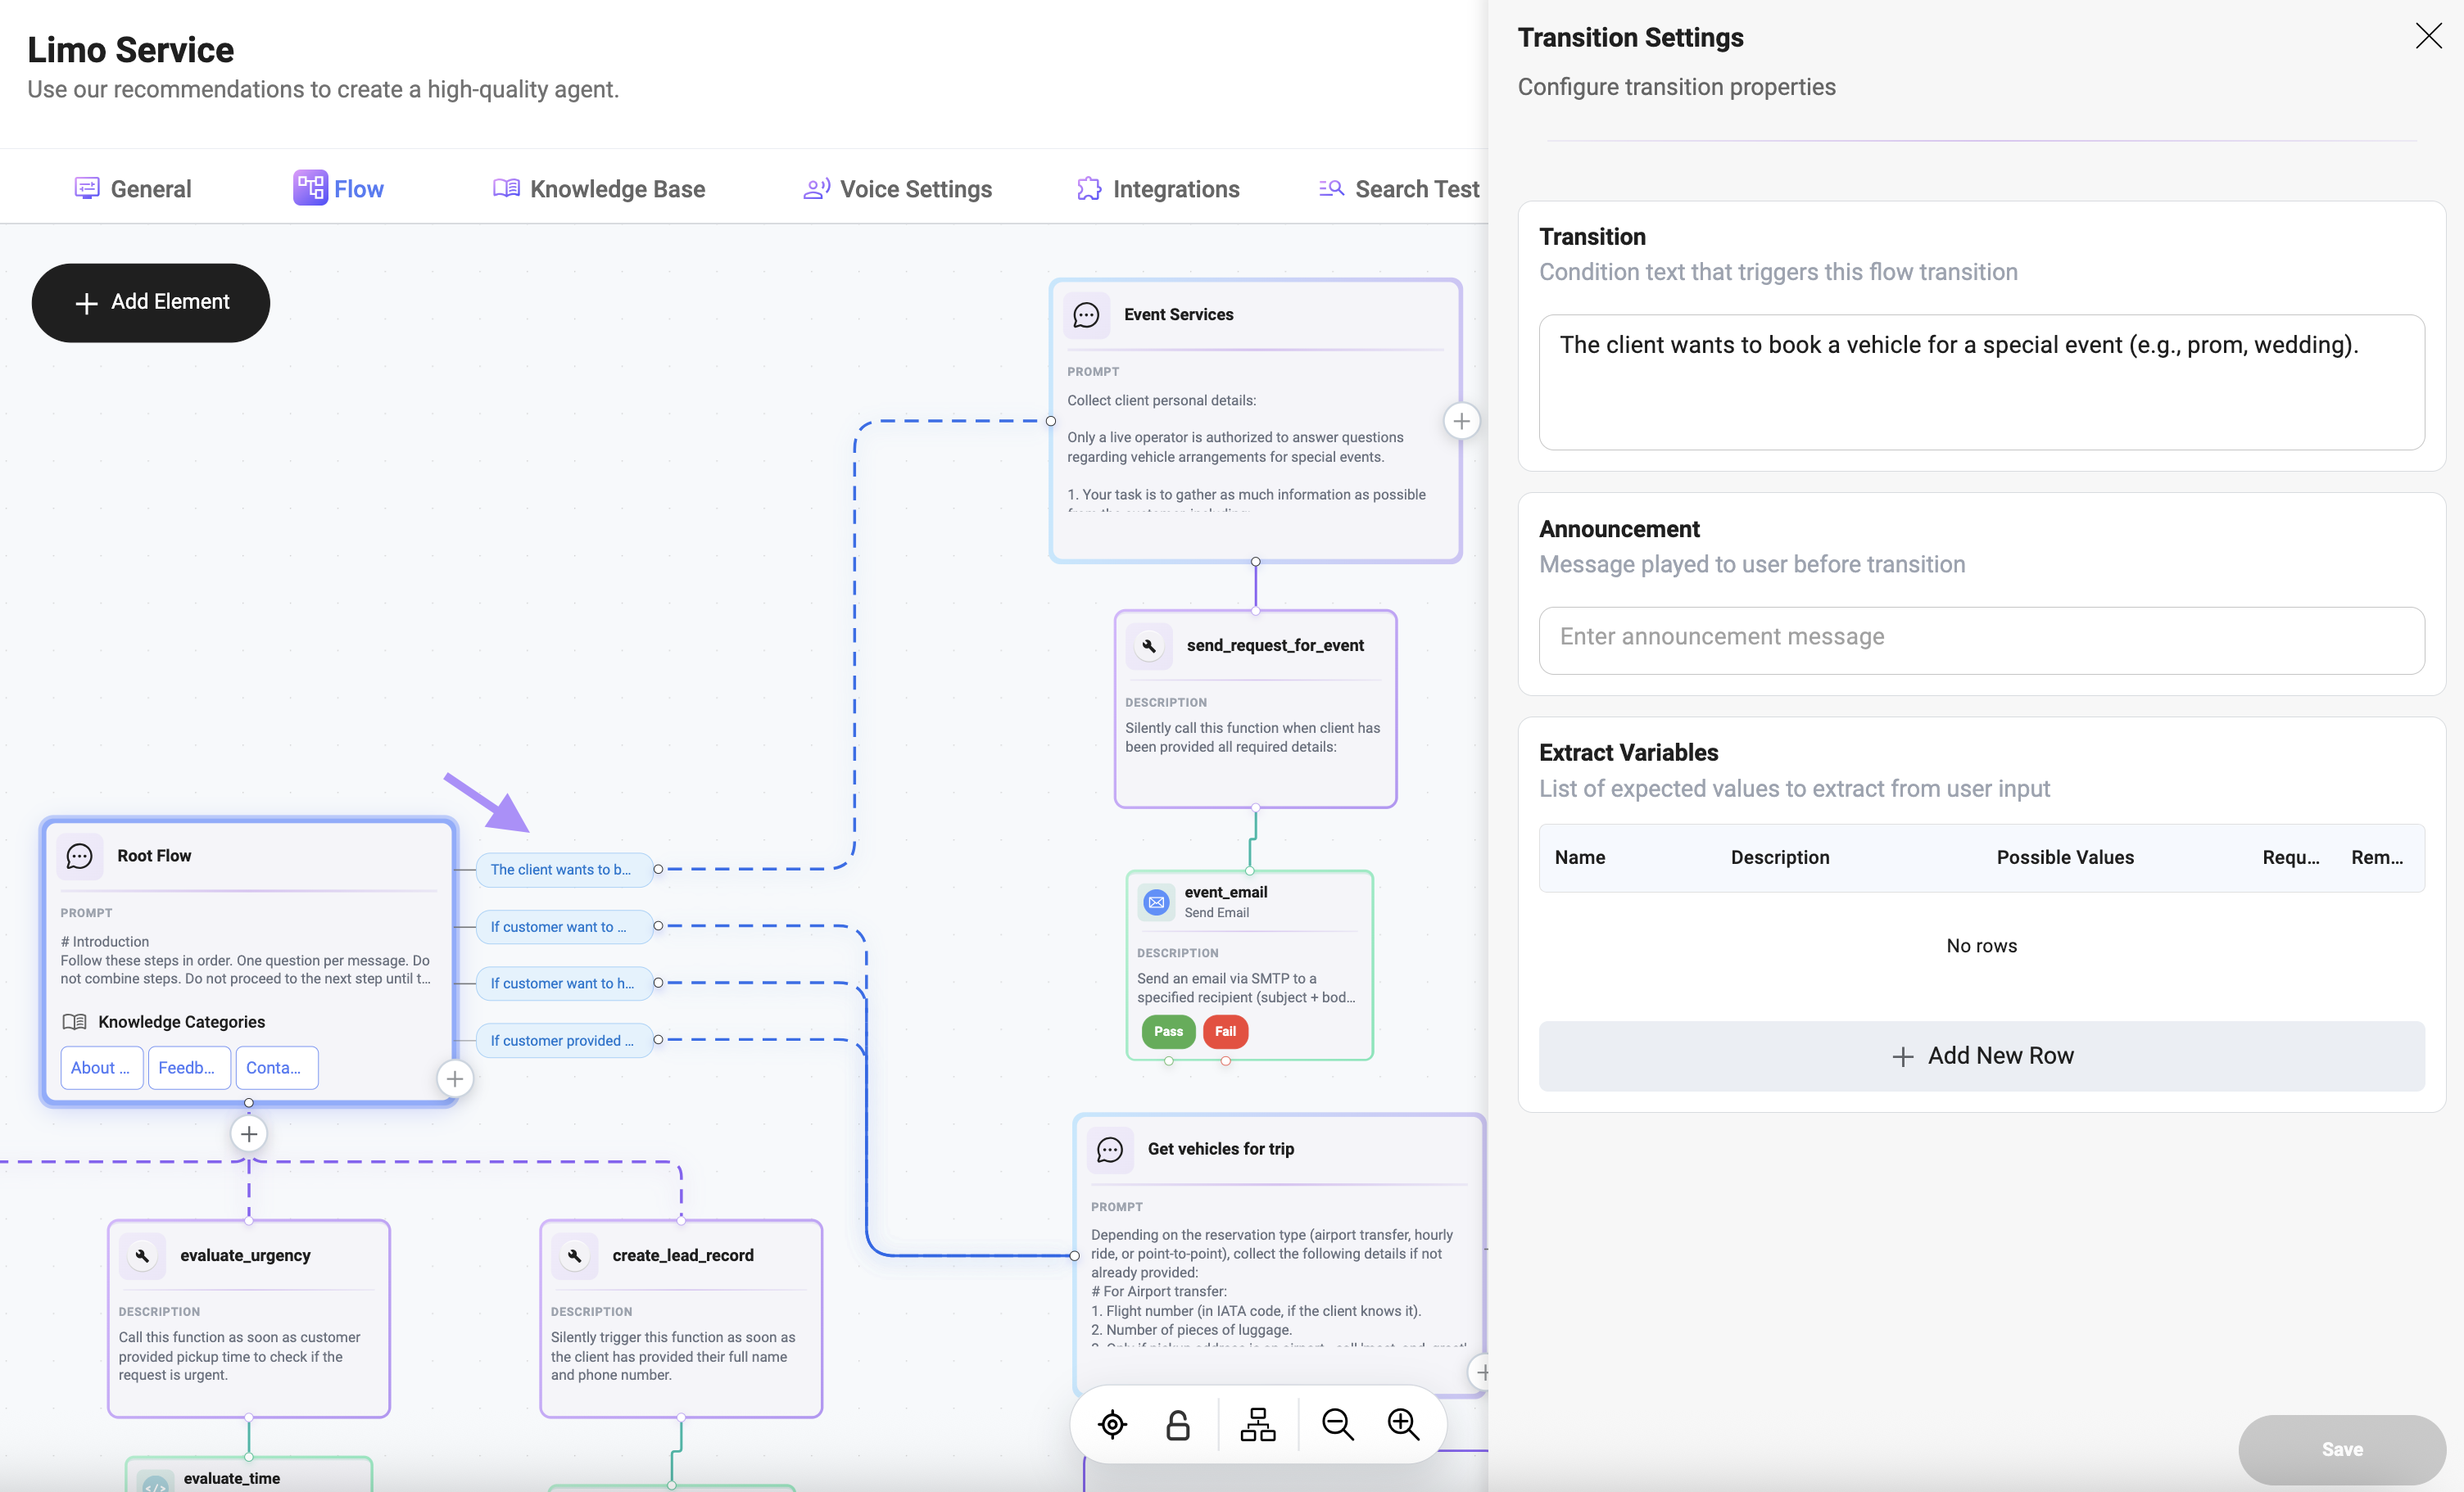The width and height of the screenshot is (2464, 1492).
Task: Click the Enter announcement message field
Action: [x=1981, y=638]
